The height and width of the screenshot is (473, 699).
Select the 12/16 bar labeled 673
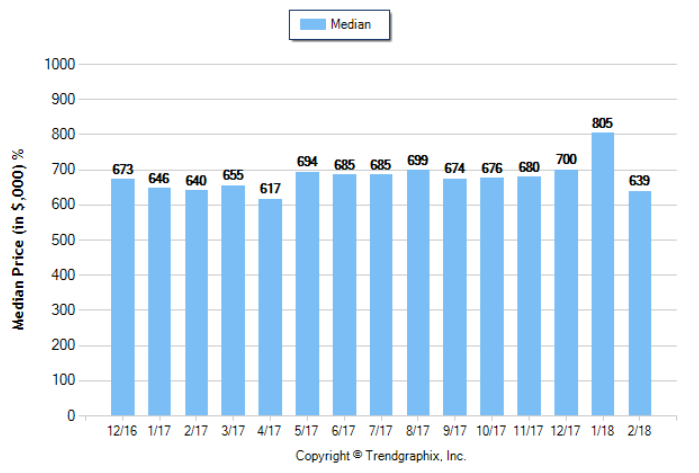coord(123,297)
